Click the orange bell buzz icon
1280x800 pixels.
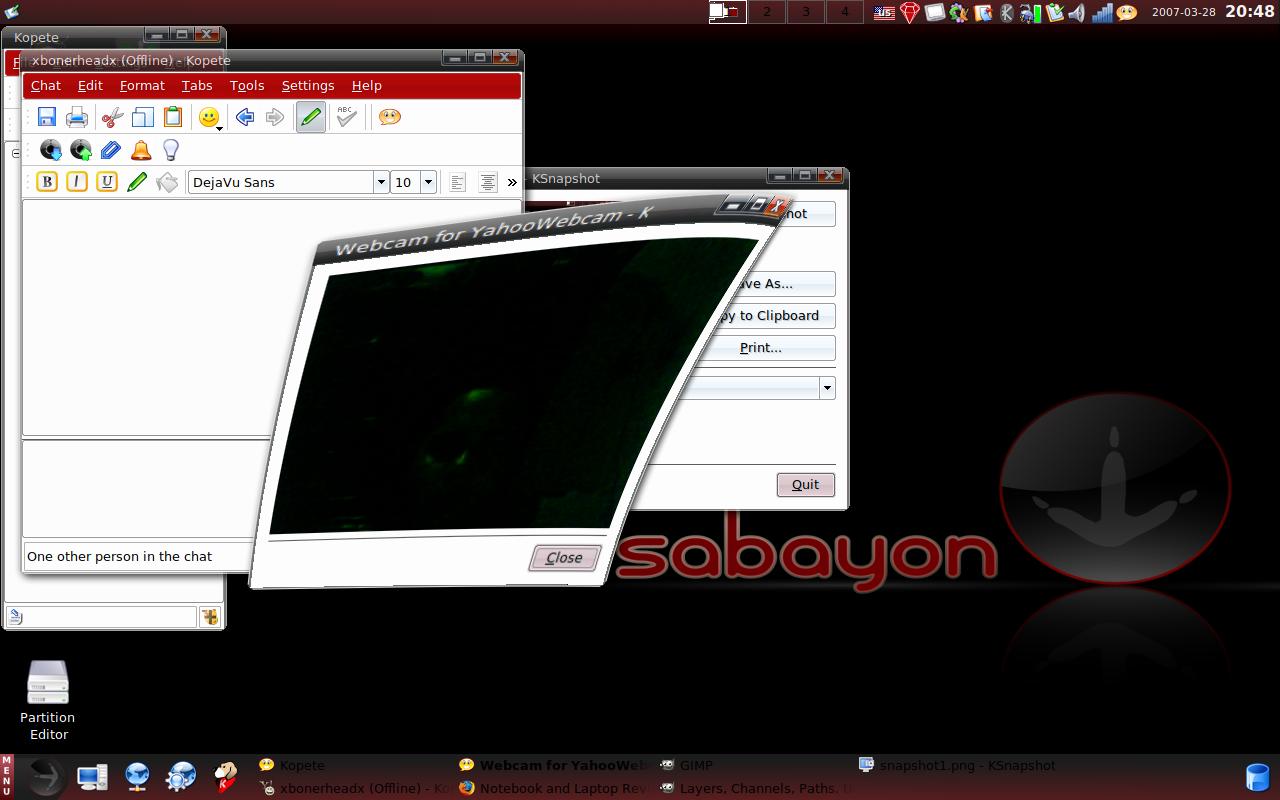pyautogui.click(x=141, y=150)
